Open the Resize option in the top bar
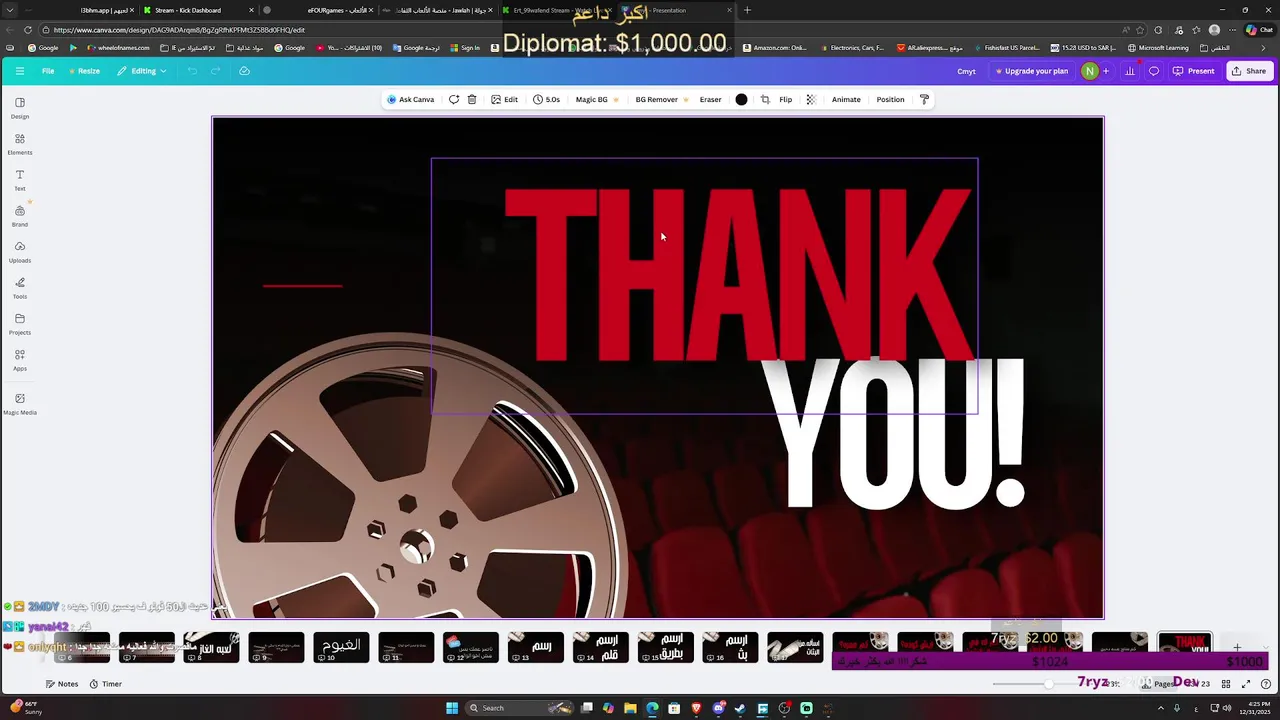Viewport: 1280px width, 720px height. tap(85, 71)
